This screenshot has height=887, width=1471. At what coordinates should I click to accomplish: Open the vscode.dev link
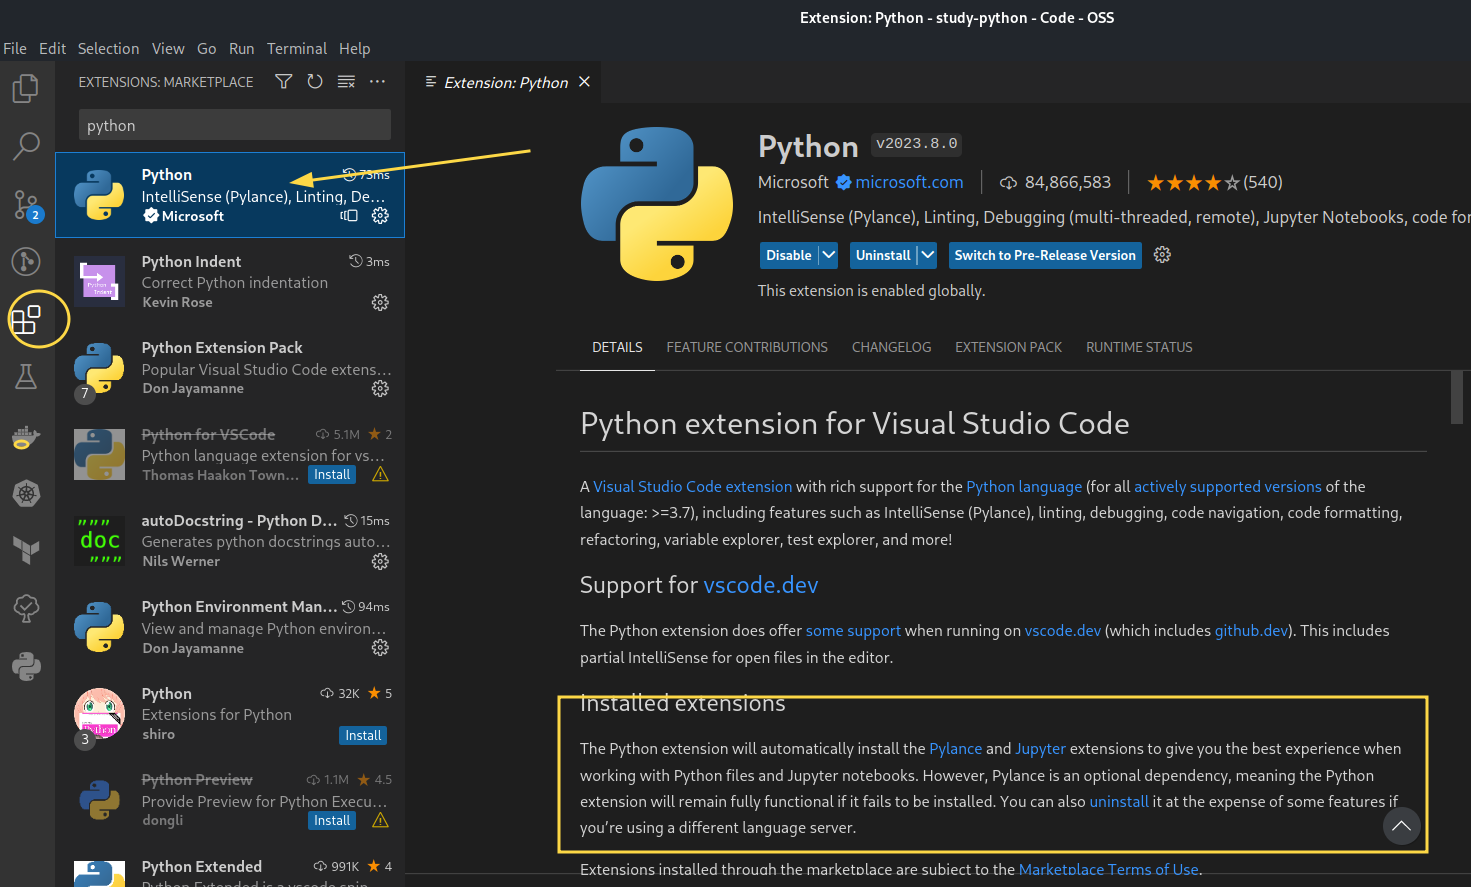pyautogui.click(x=760, y=584)
